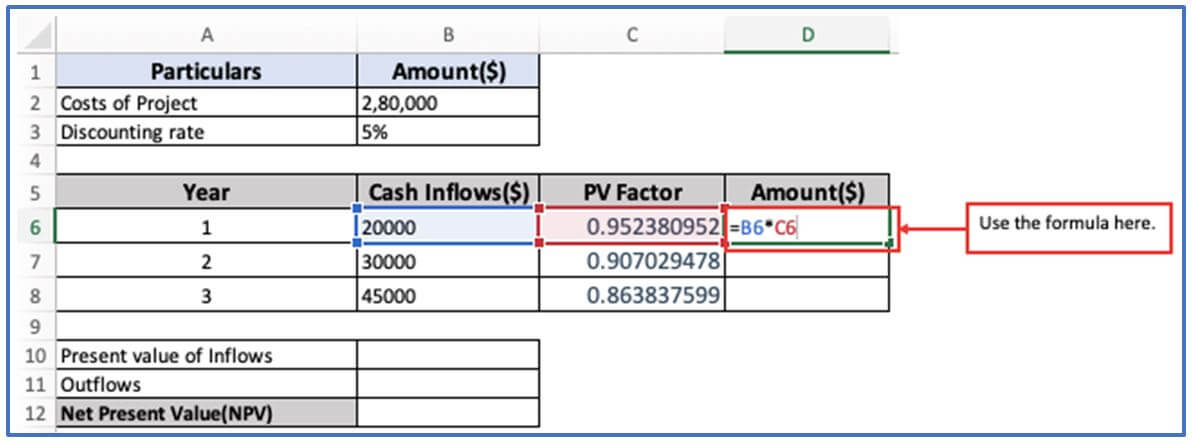Select the 0.952380952 PV factor cell
The height and width of the screenshot is (444, 1192).
[632, 227]
